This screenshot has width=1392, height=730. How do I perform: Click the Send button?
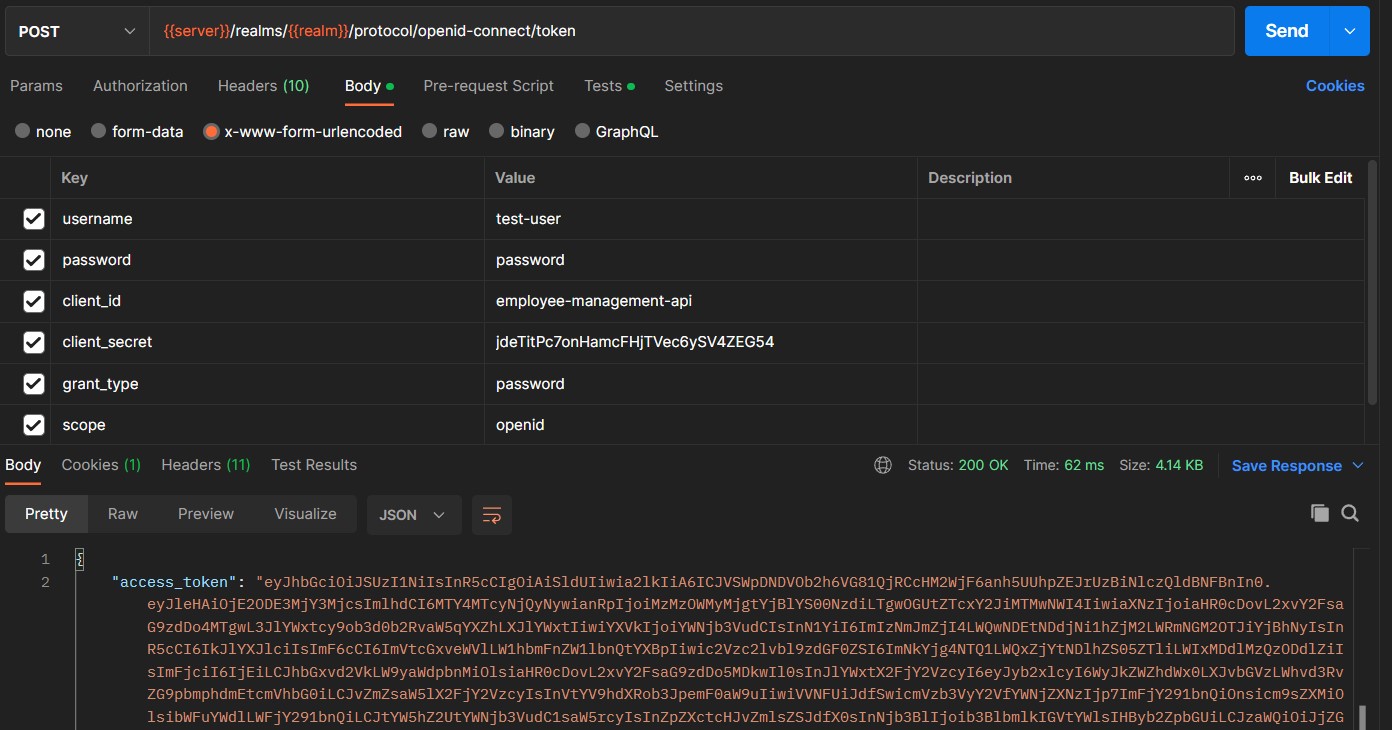coord(1286,30)
